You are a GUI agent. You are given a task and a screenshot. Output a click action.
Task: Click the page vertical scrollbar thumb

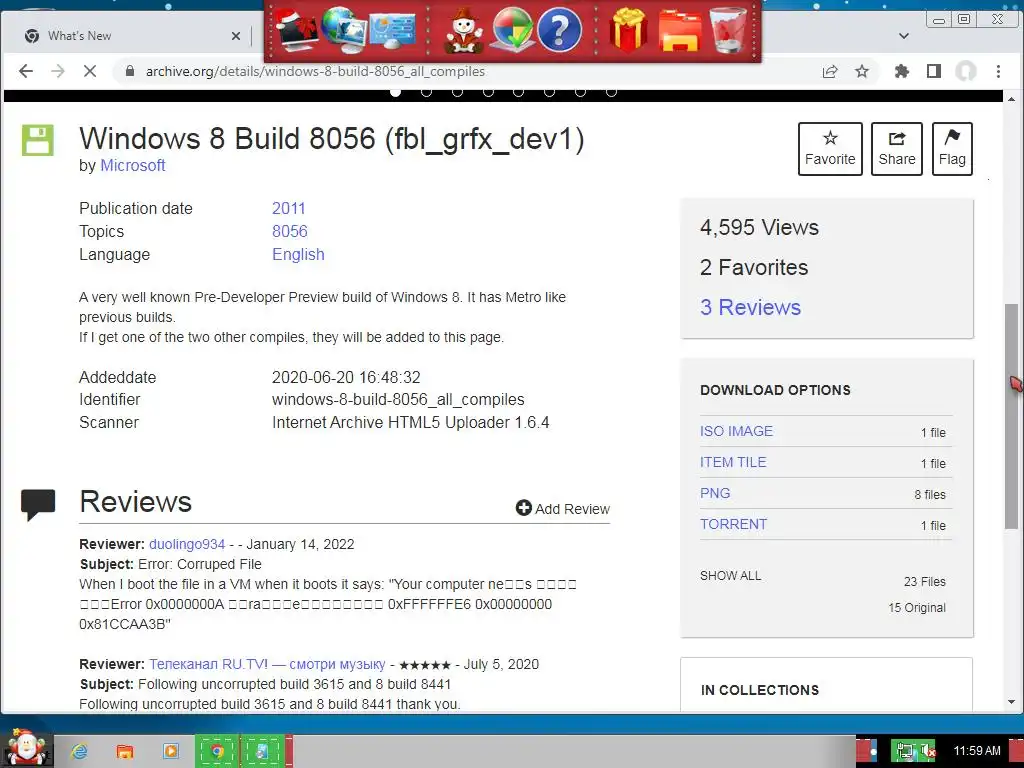[x=1011, y=415]
